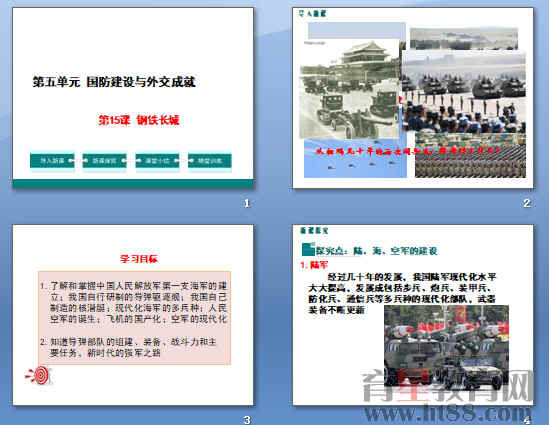The height and width of the screenshot is (425, 549).
Task: Select the color tank parade photo on slide 2
Action: point(464,91)
